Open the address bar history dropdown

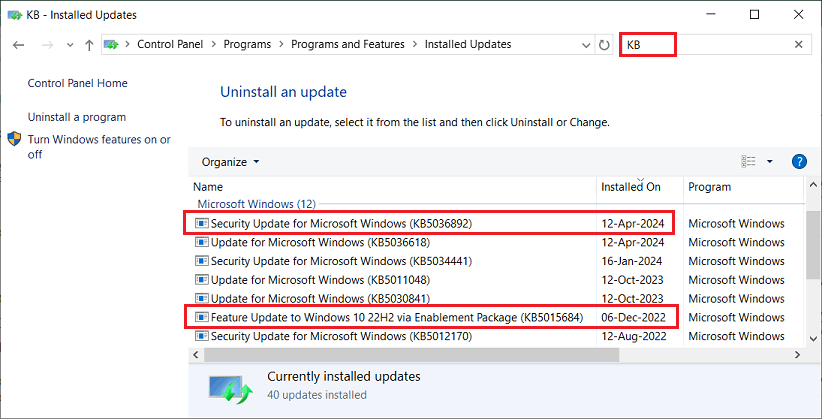coord(587,45)
